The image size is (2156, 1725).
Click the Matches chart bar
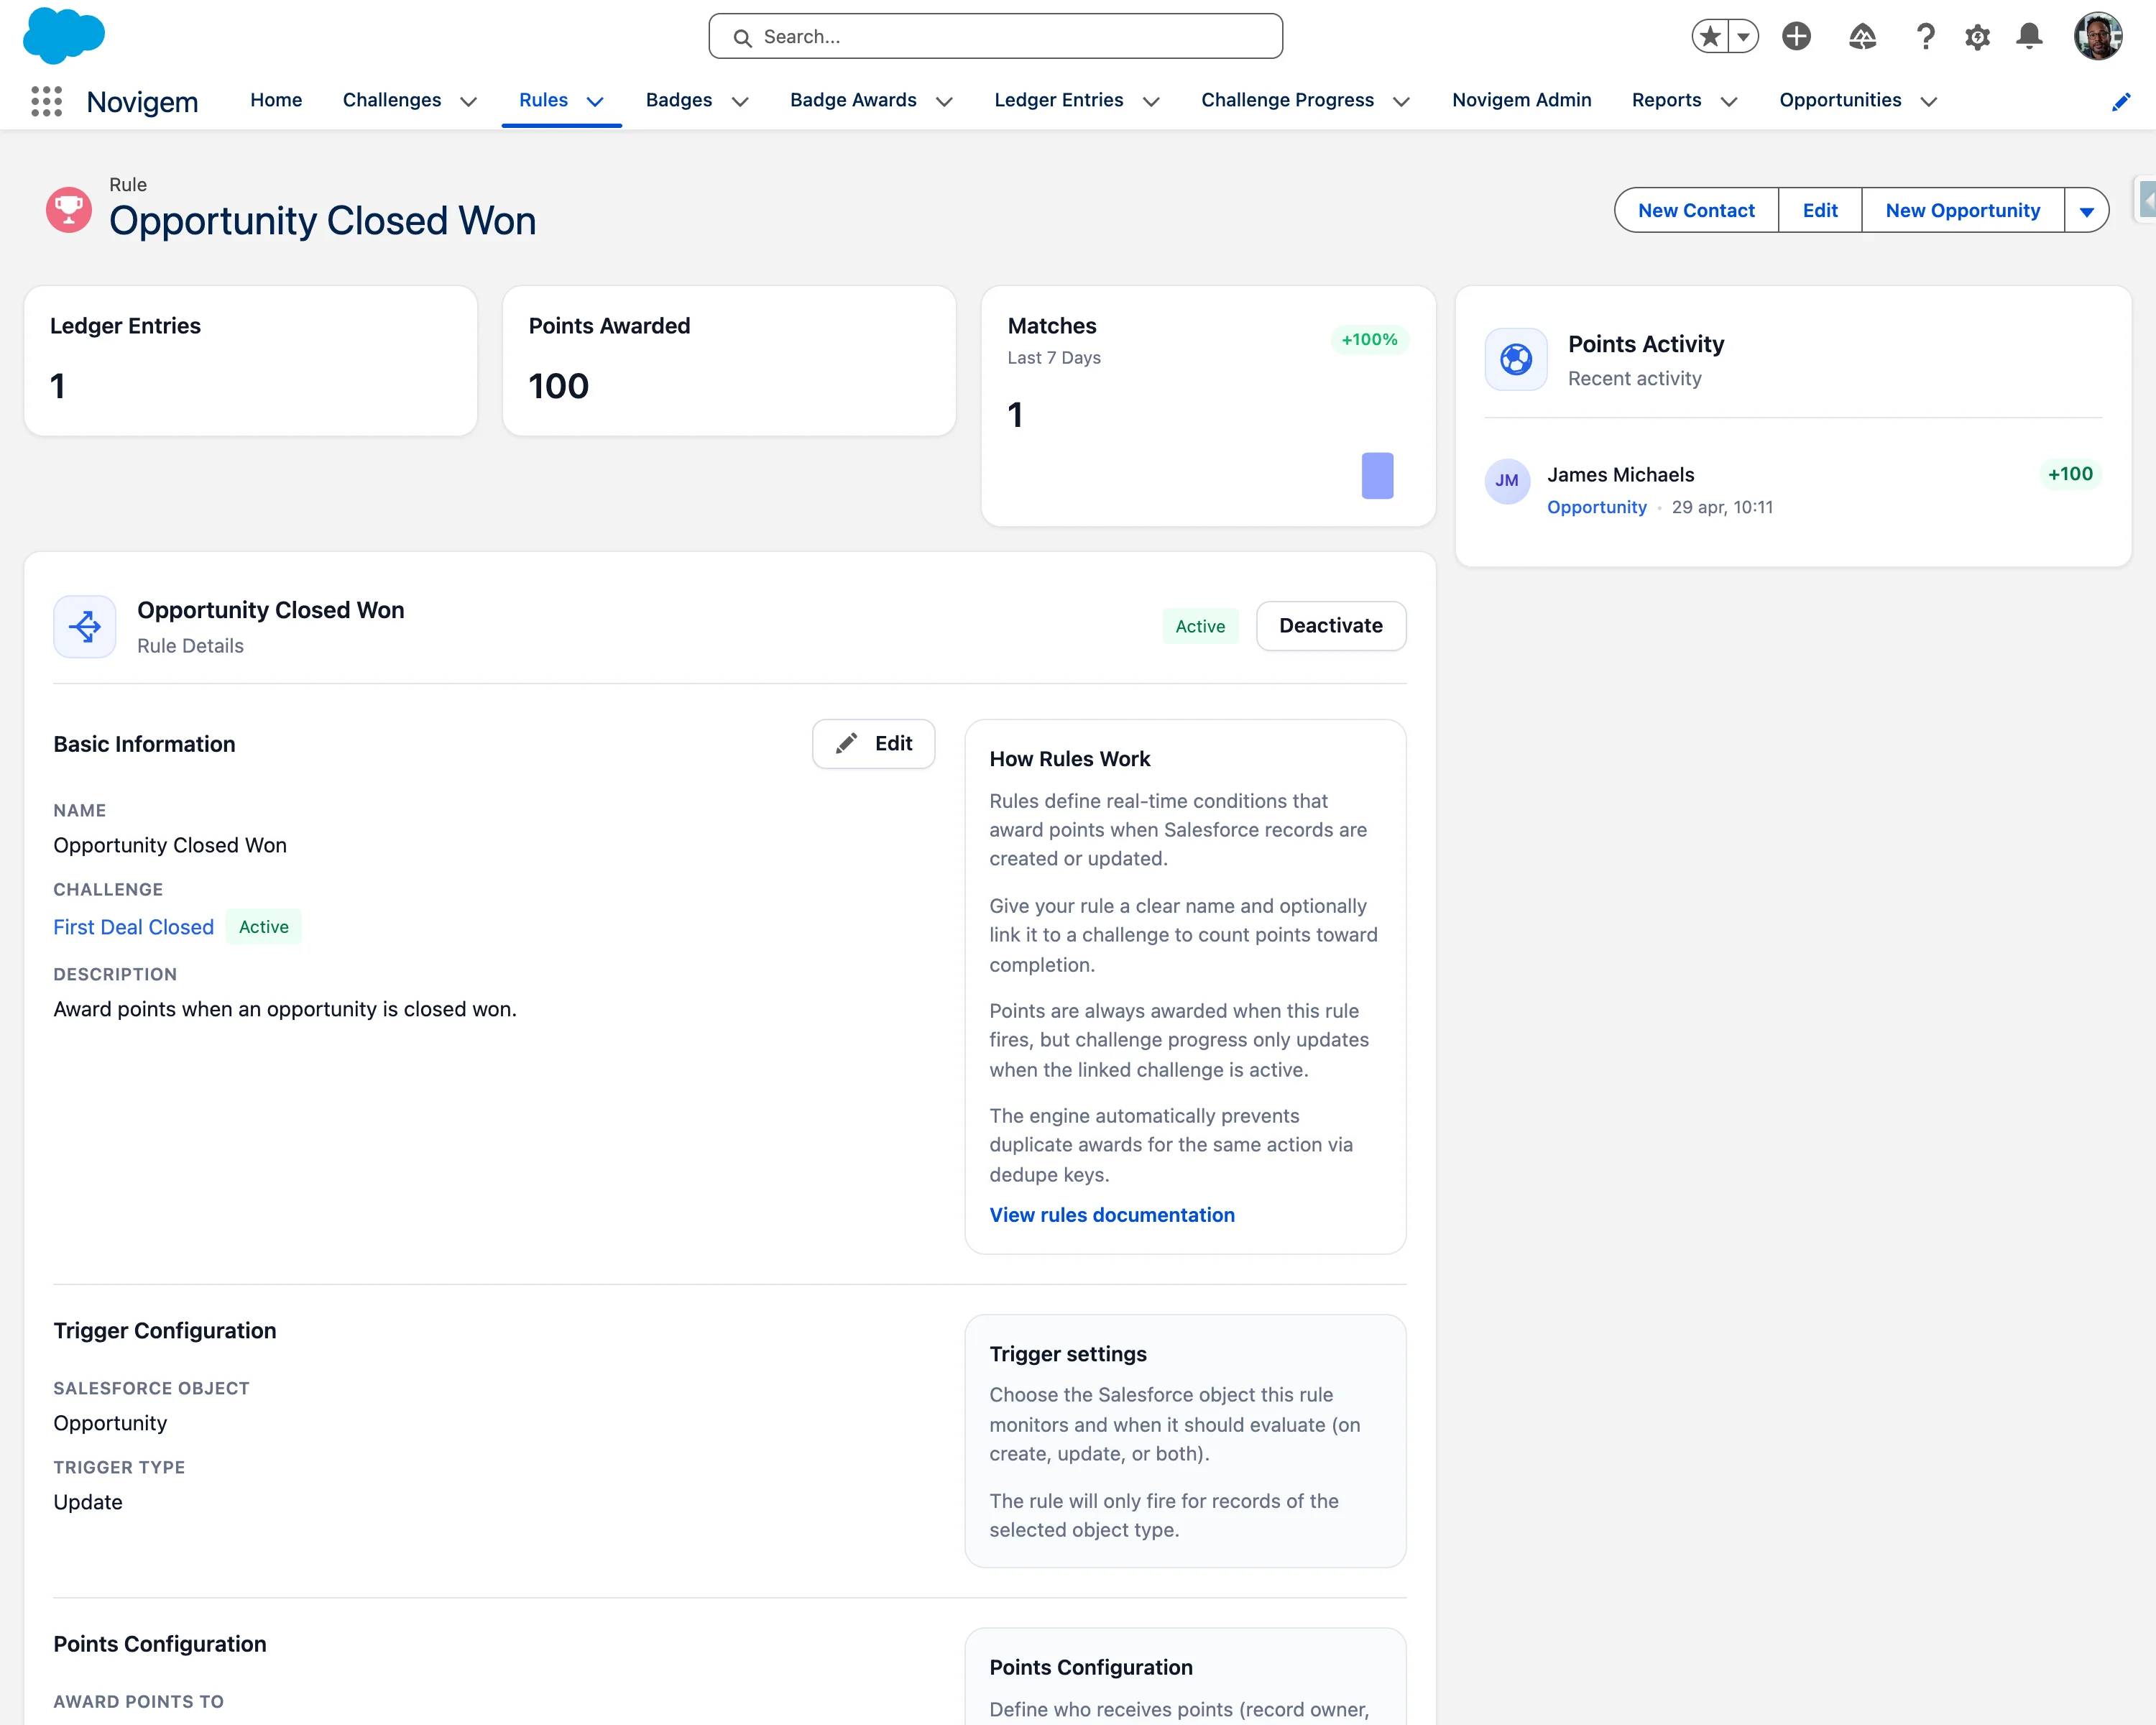click(1377, 476)
